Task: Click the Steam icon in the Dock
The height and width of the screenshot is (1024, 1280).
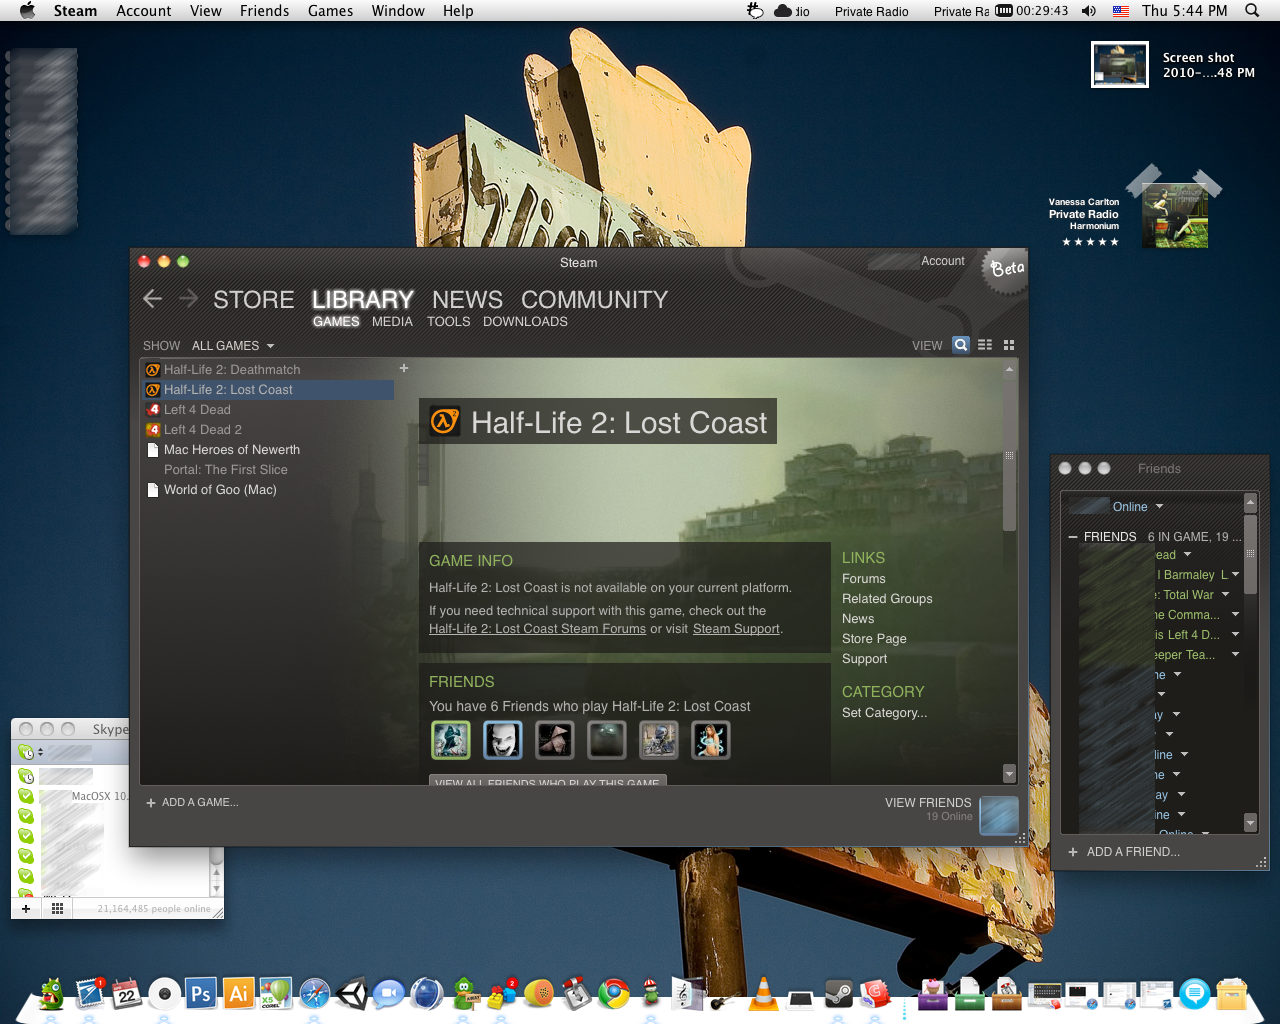Action: click(x=838, y=994)
